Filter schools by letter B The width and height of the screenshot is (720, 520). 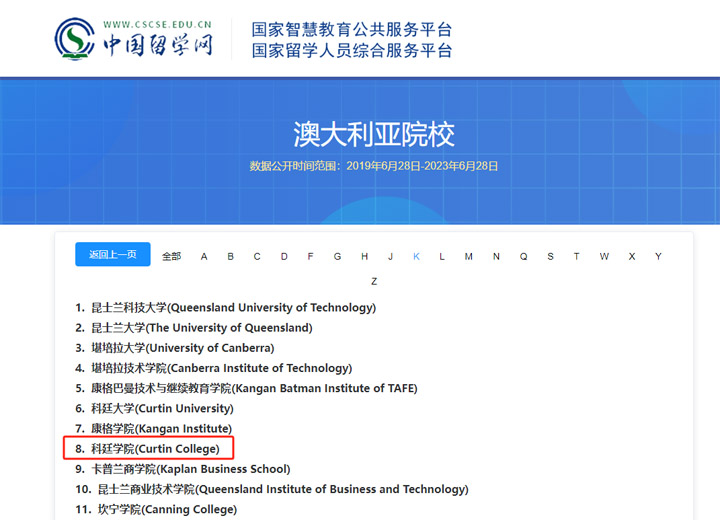(231, 256)
